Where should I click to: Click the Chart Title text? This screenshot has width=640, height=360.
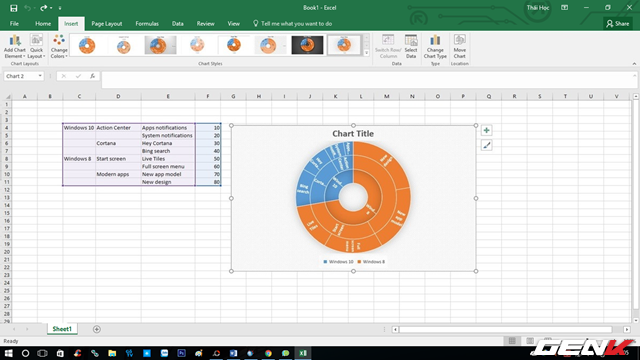pos(353,133)
